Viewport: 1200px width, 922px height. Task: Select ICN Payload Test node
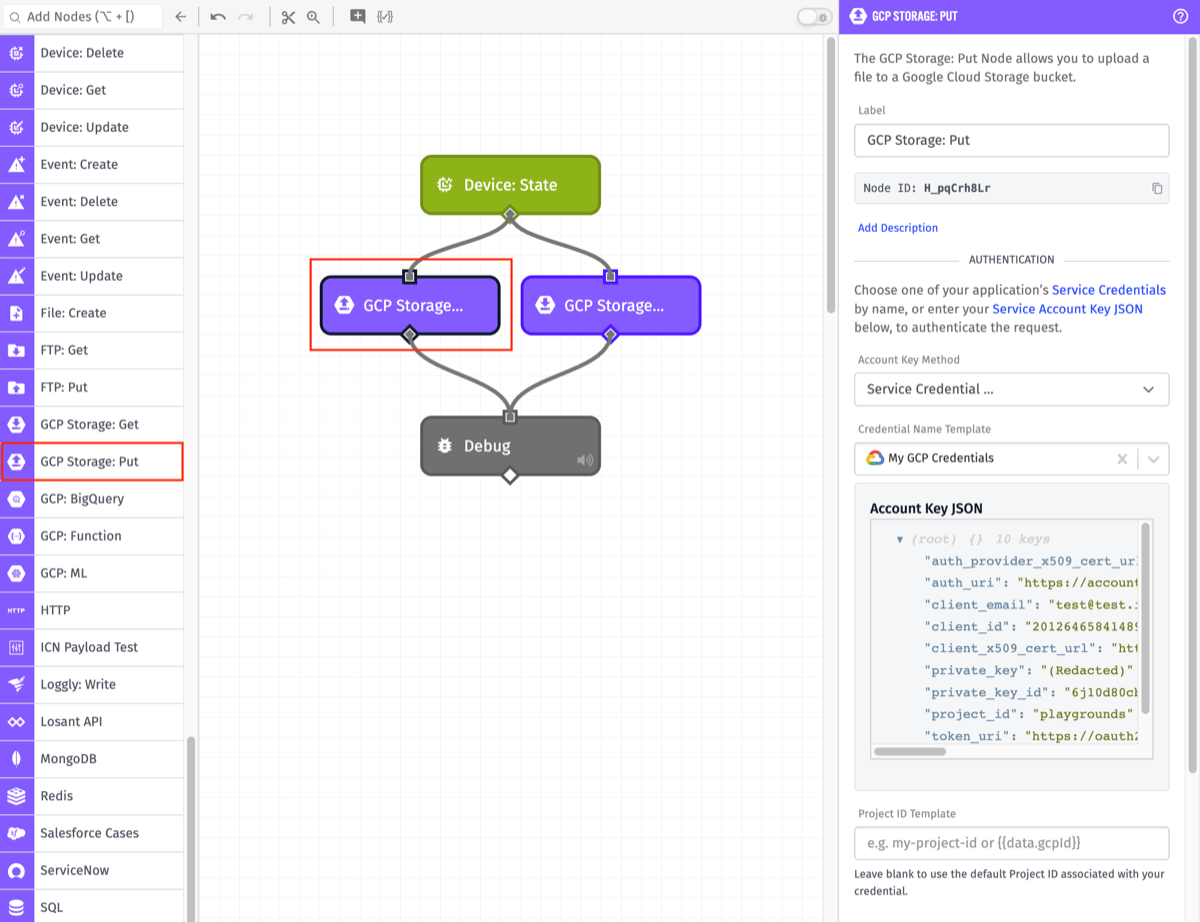(x=92, y=647)
